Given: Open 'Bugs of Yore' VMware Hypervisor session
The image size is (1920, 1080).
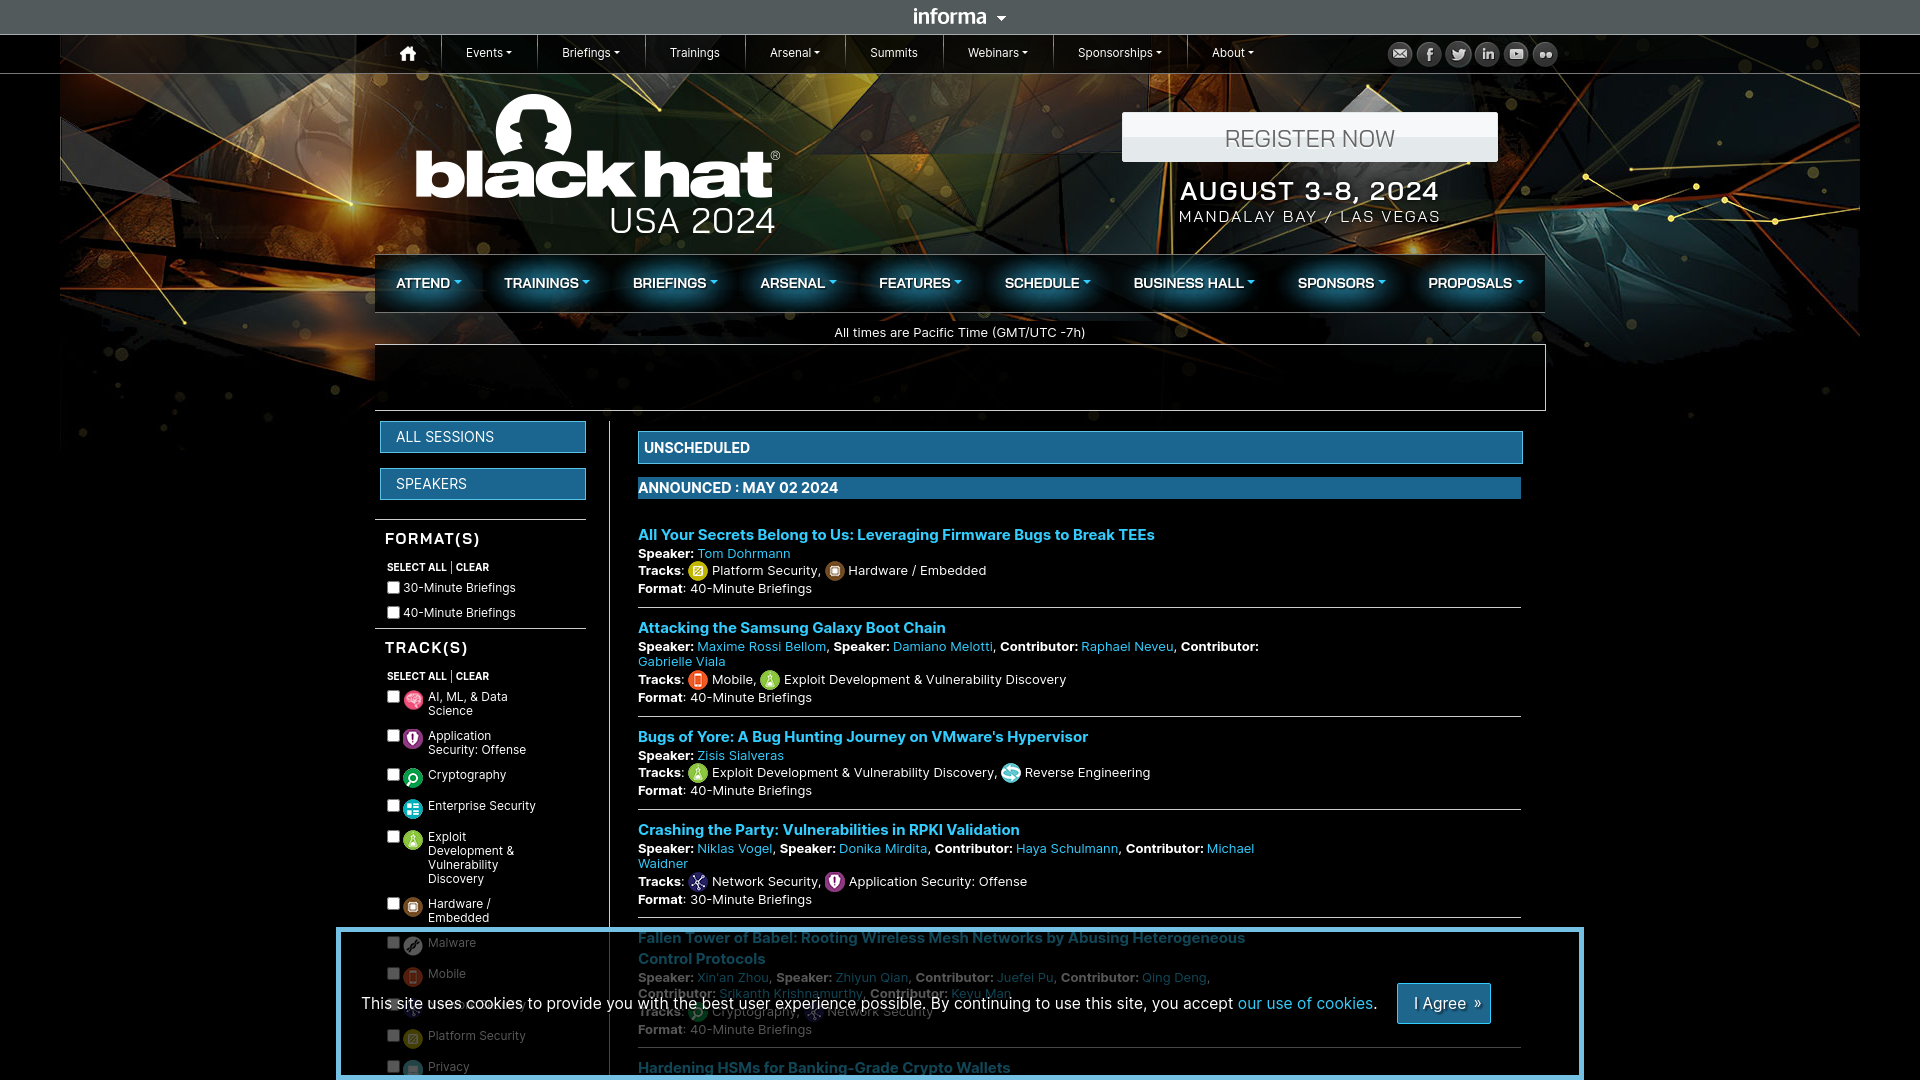Looking at the screenshot, I should point(863,737).
